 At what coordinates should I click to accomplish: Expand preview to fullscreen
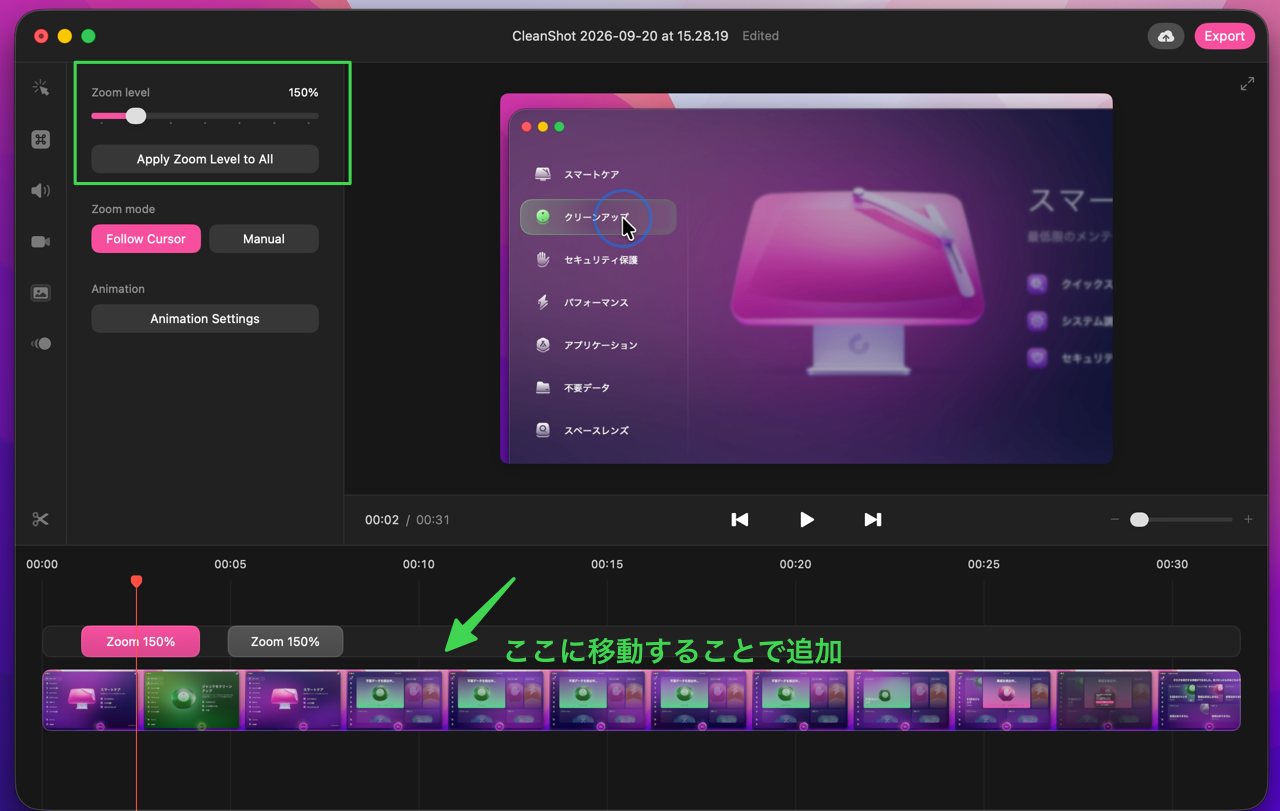click(x=1247, y=84)
